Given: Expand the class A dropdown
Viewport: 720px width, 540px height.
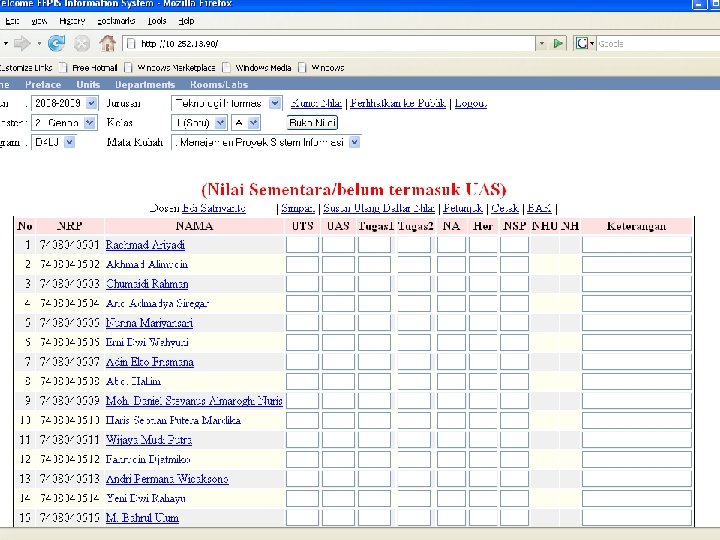Looking at the screenshot, I should pos(253,123).
